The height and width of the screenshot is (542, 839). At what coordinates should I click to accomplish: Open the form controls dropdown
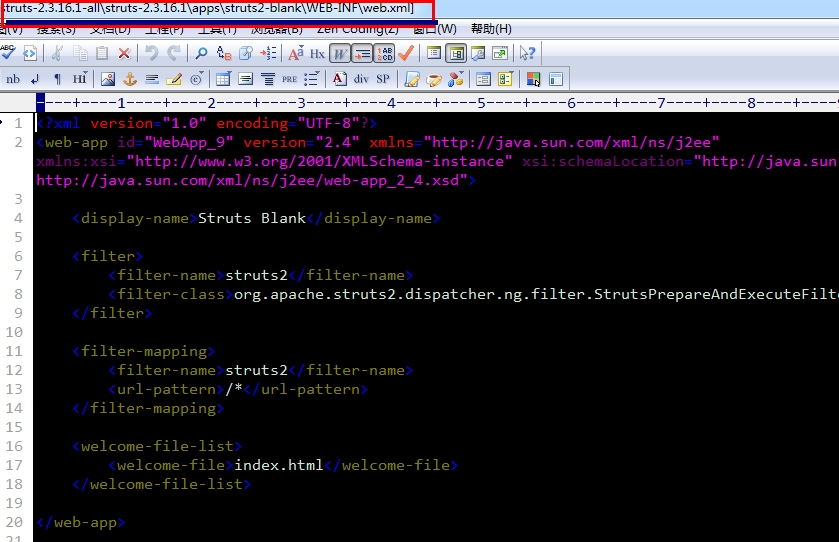pyautogui.click(x=505, y=79)
